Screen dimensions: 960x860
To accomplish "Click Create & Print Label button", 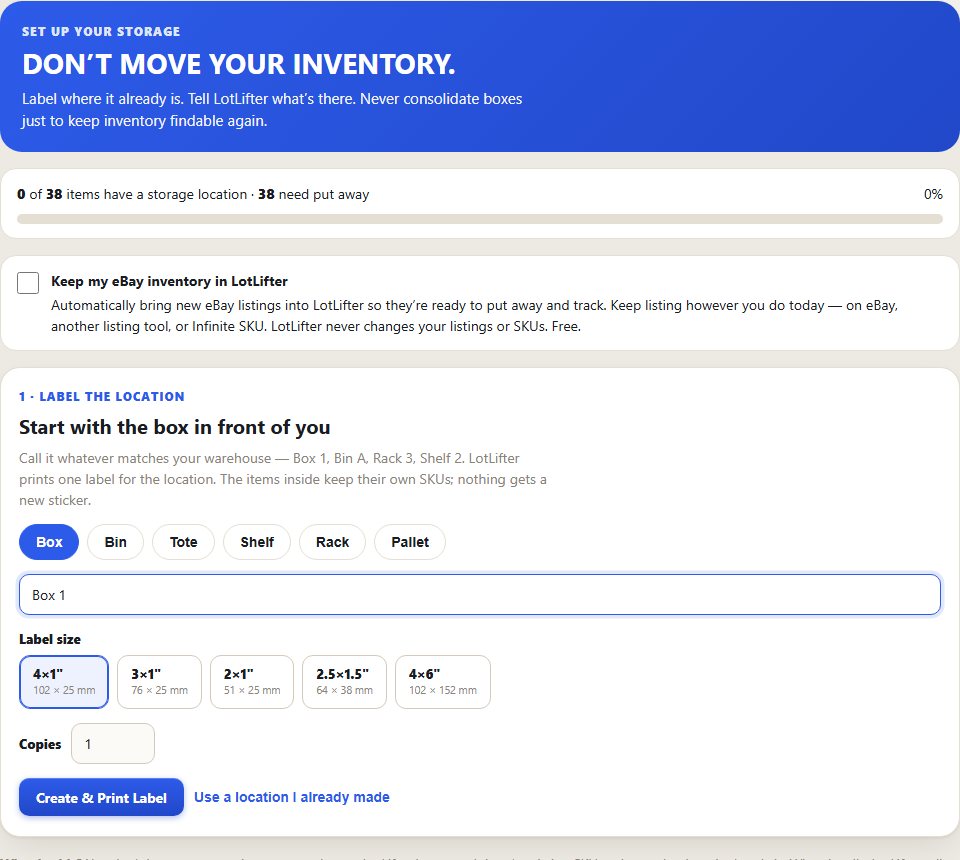I will coord(102,798).
